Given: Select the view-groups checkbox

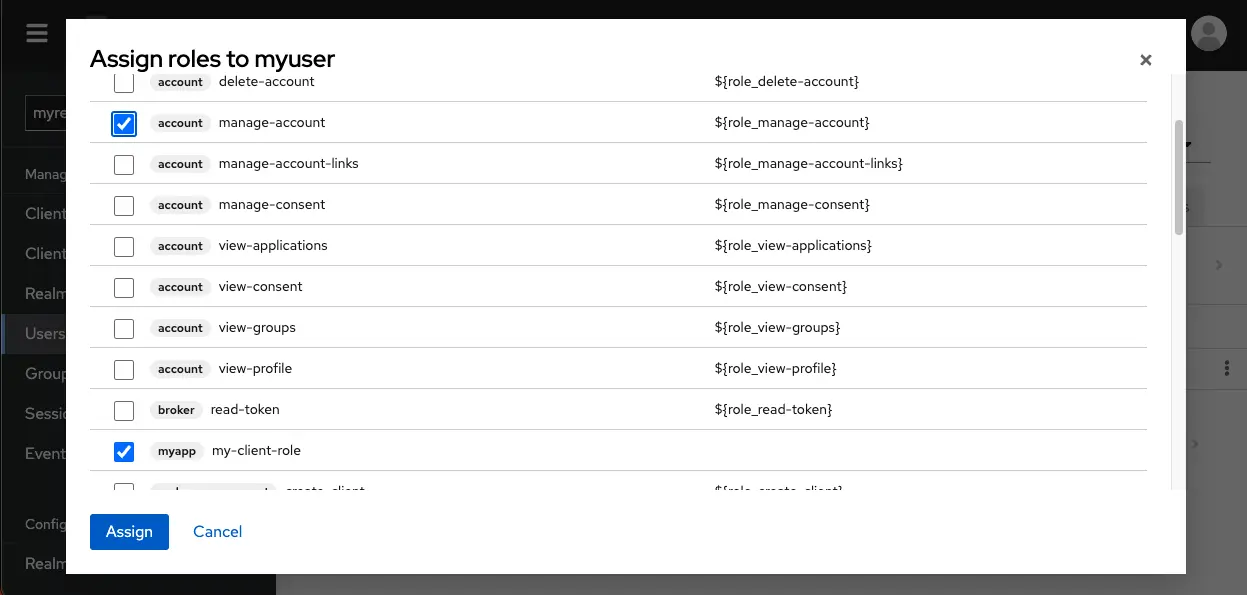Looking at the screenshot, I should coord(123,328).
